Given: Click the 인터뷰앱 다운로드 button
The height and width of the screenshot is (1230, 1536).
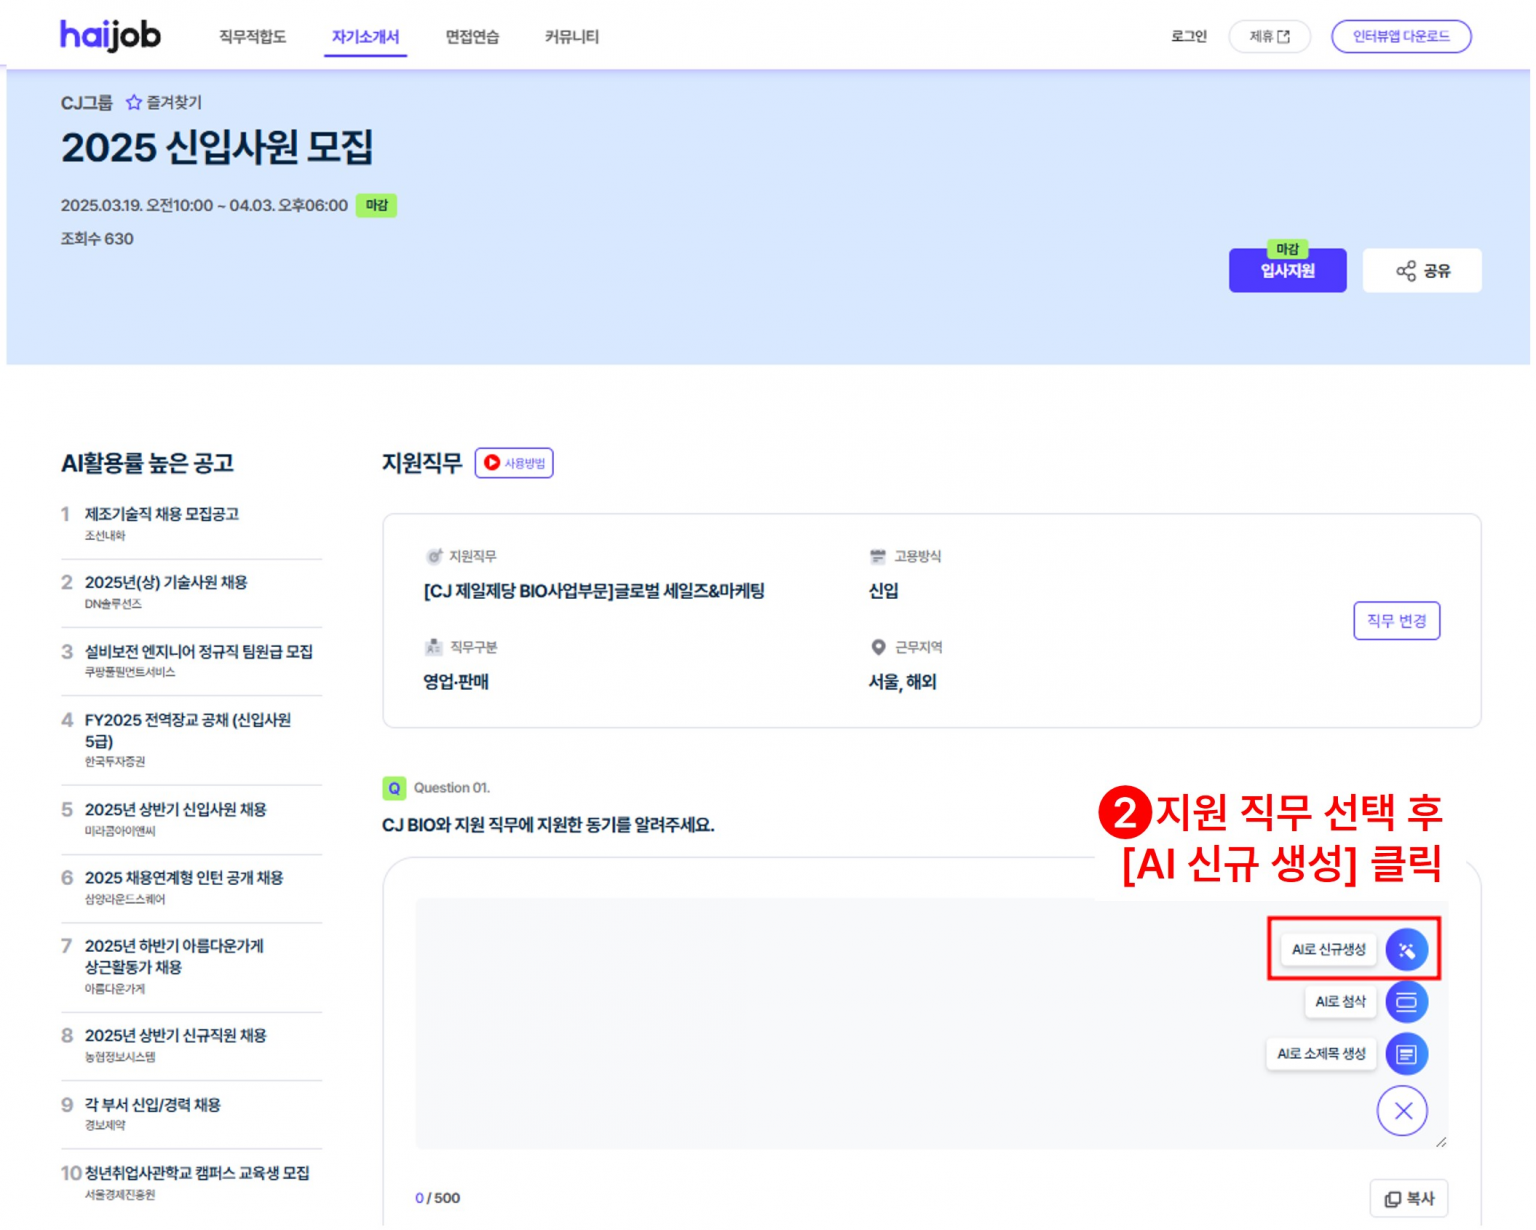Looking at the screenshot, I should coord(1400,36).
